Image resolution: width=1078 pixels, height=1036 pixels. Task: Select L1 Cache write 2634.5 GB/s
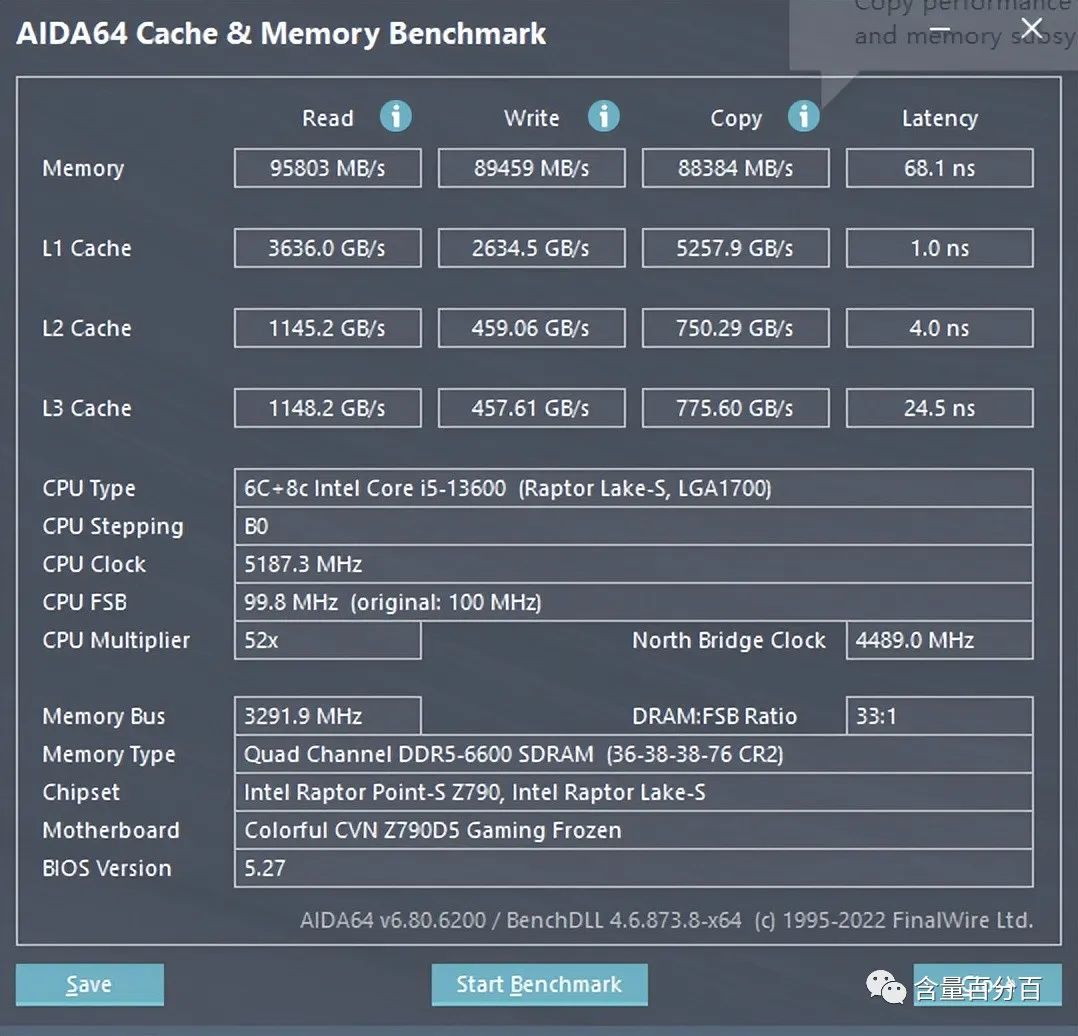click(x=531, y=247)
